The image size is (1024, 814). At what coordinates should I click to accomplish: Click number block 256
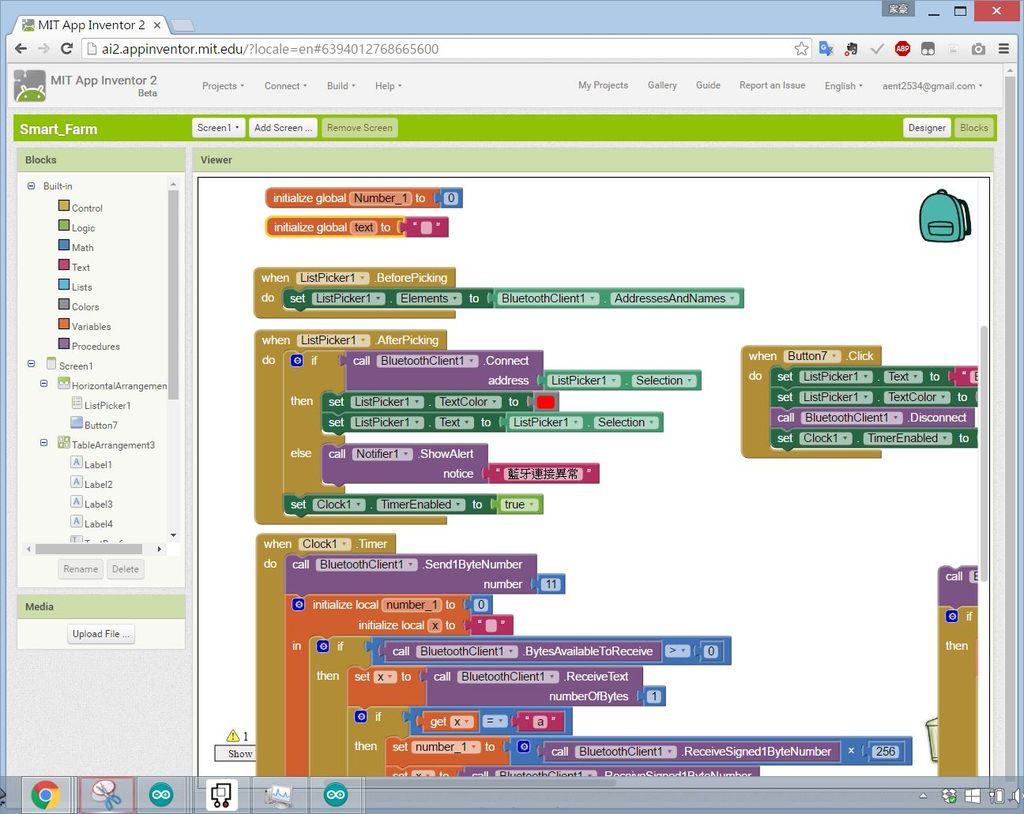(x=885, y=751)
